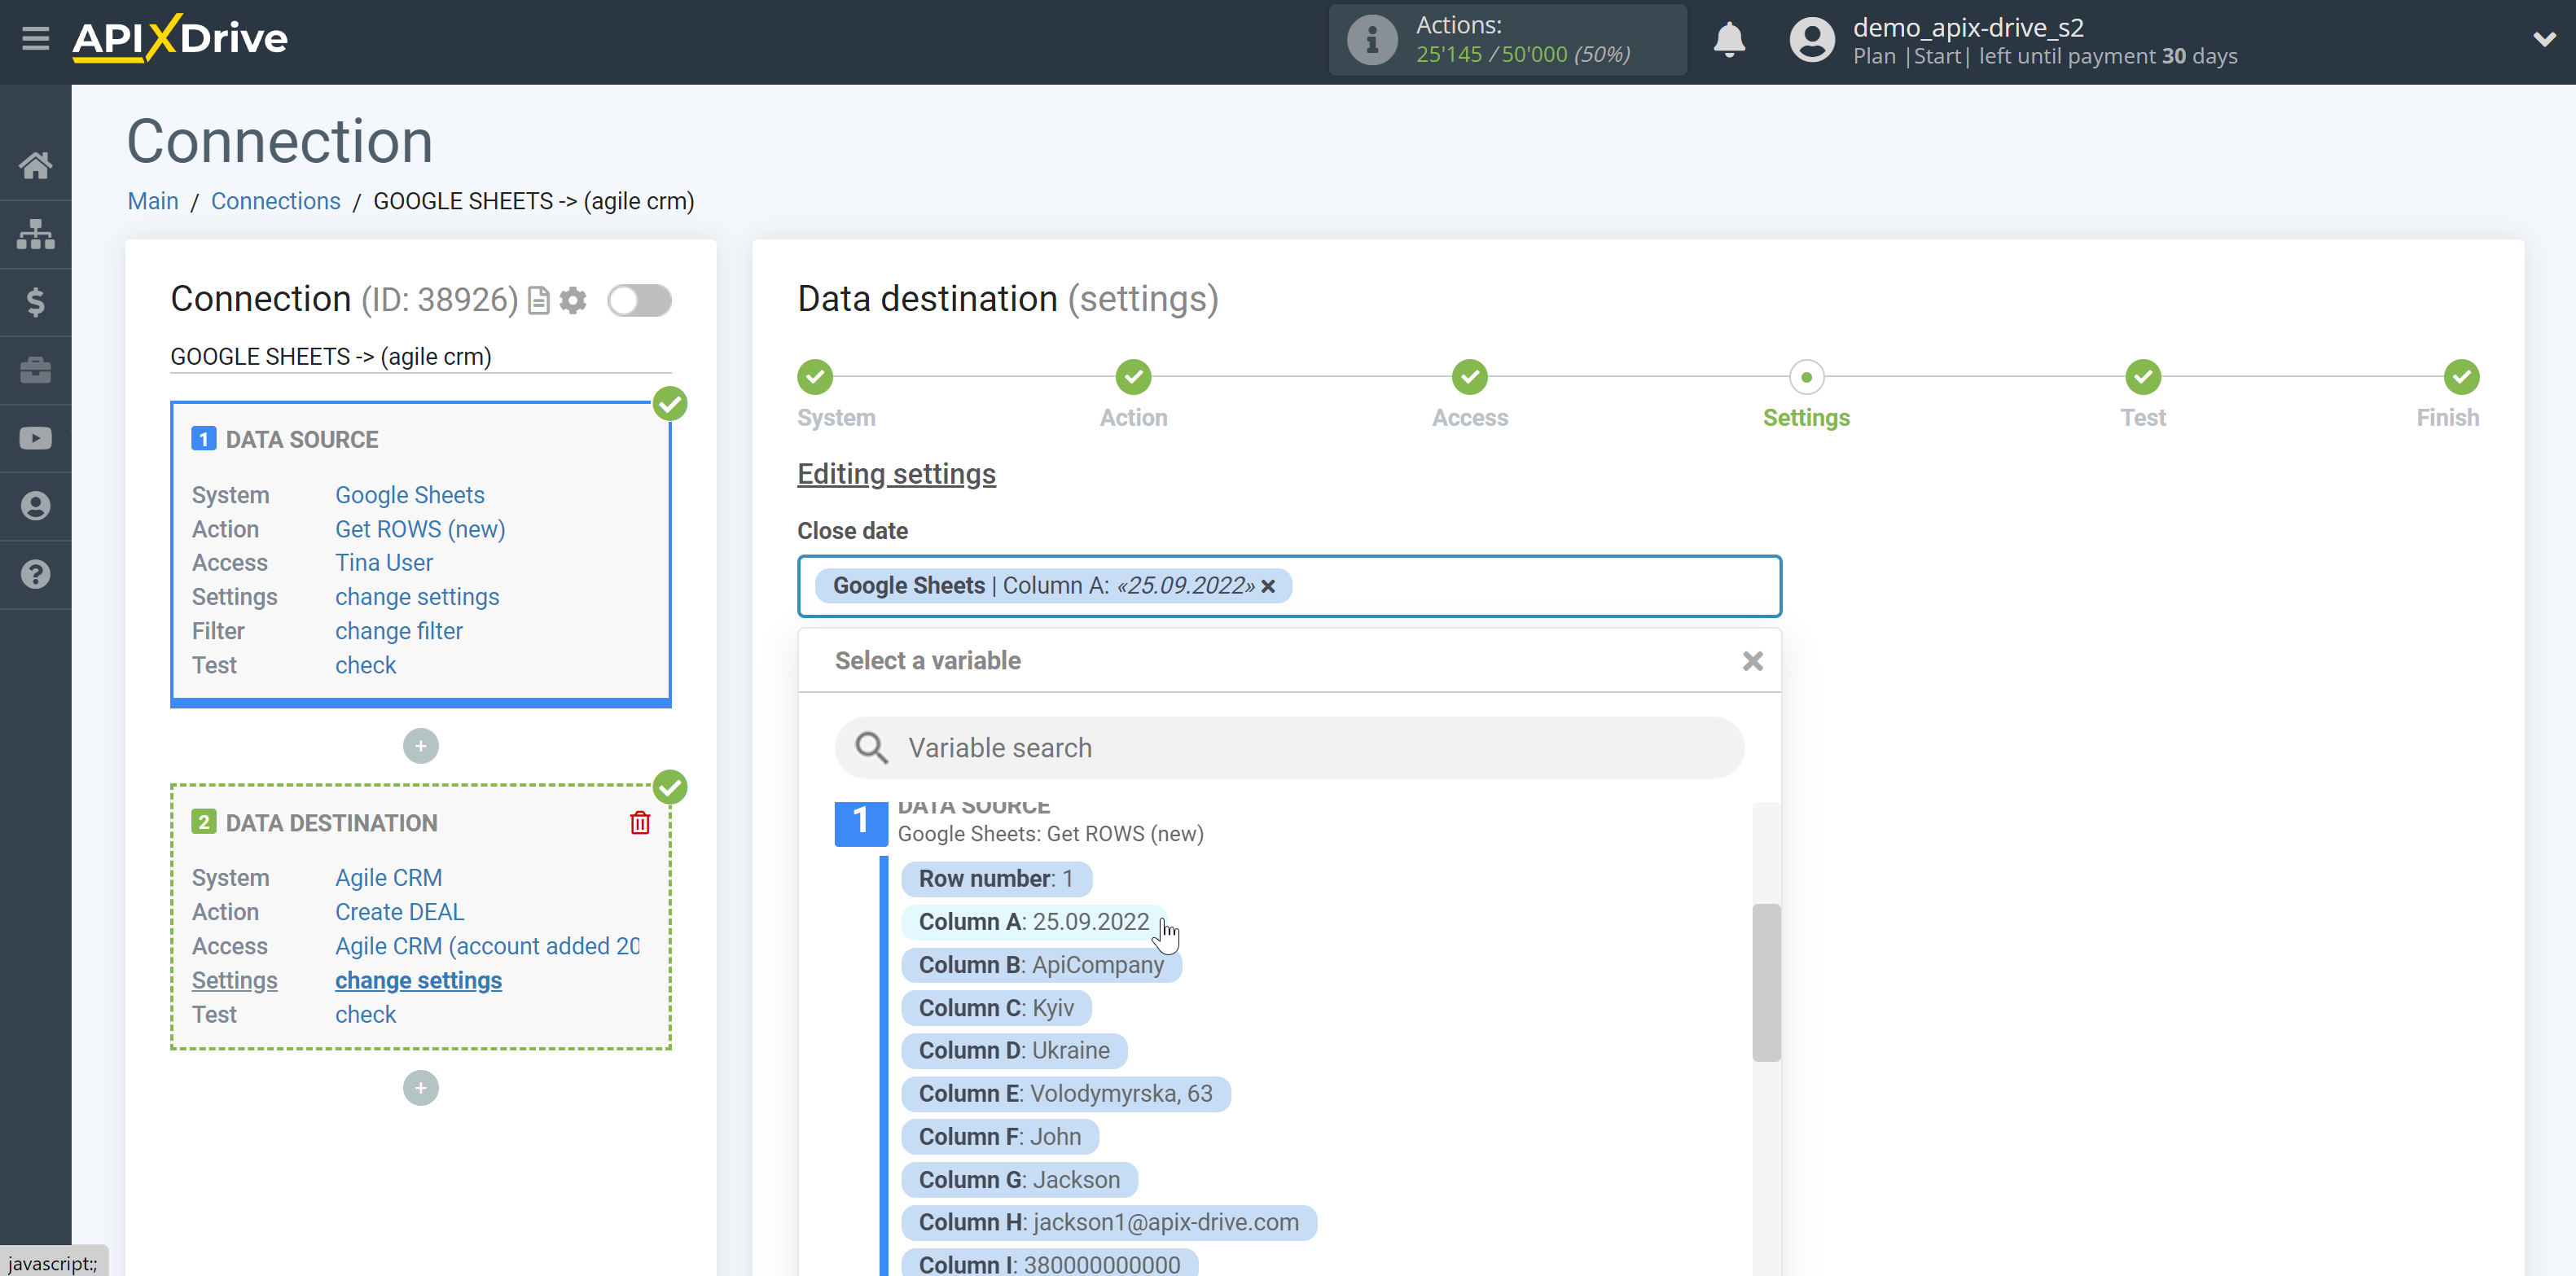Open the connection notes document icon
The image size is (2576, 1276).
point(539,300)
